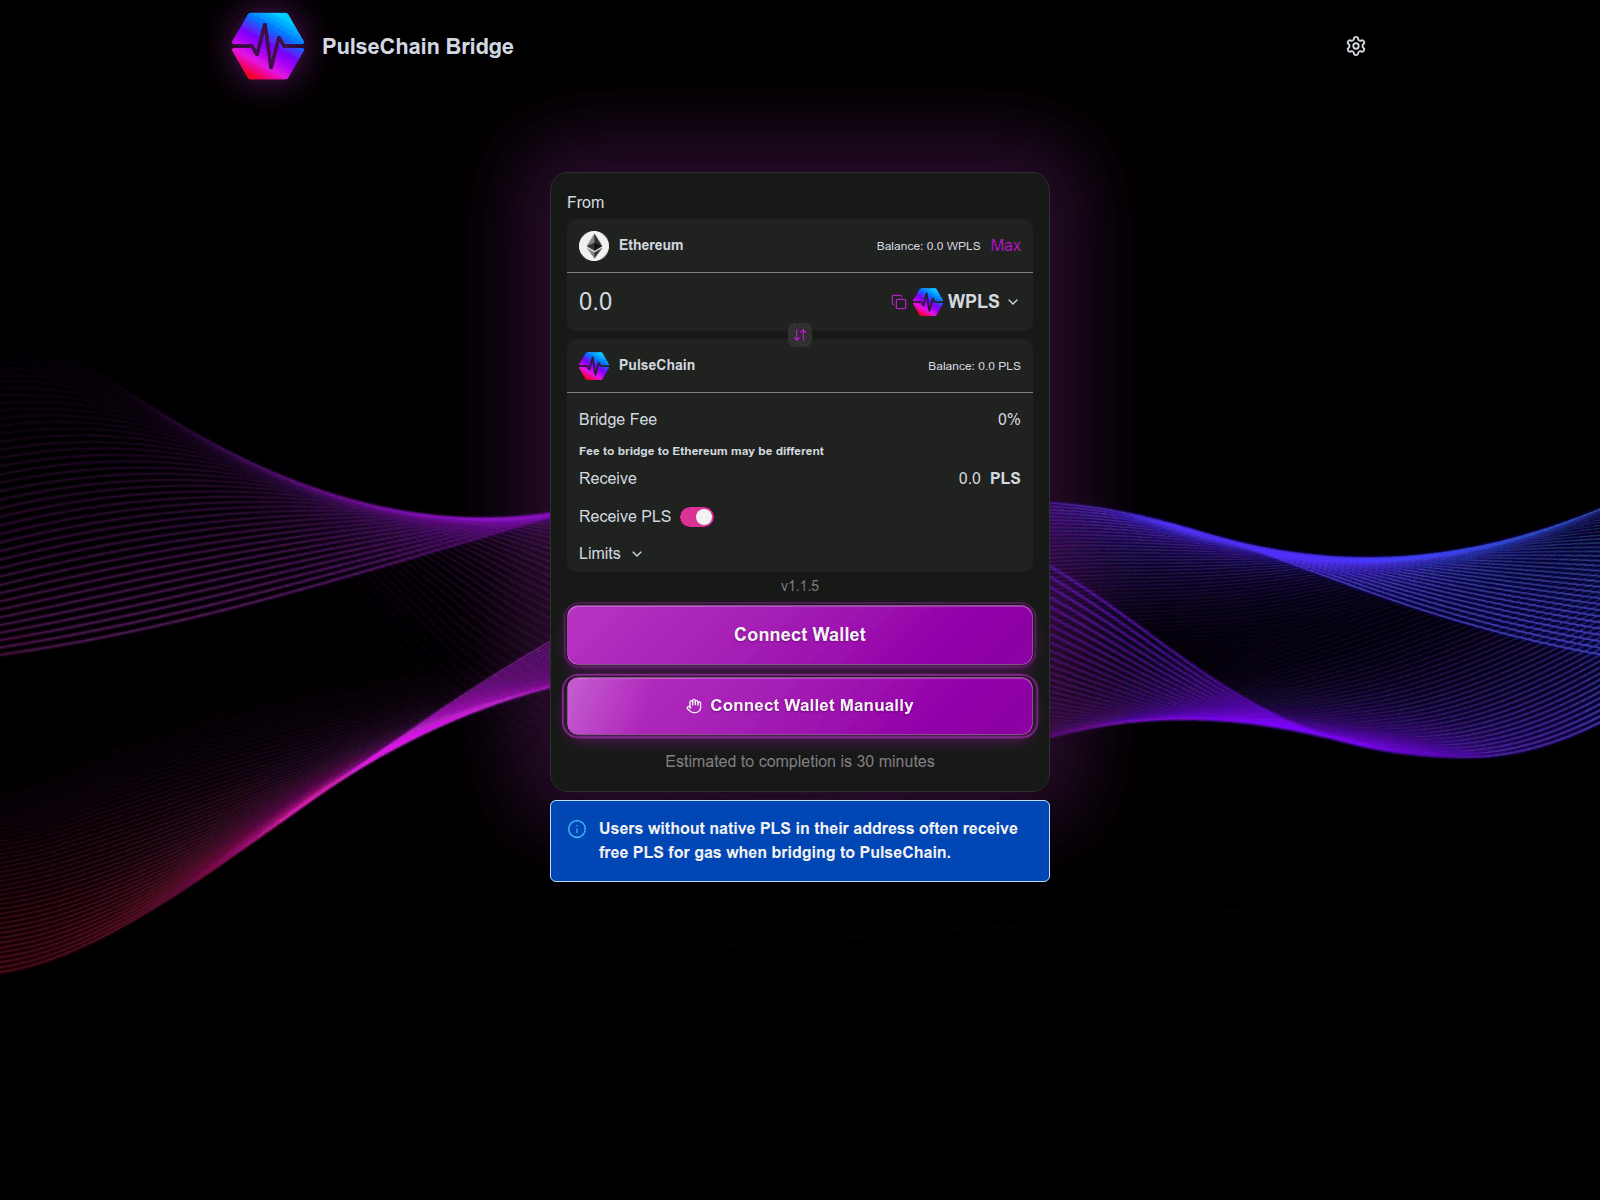Click the 0.0 amount input field
1600x1200 pixels.
click(x=730, y=302)
